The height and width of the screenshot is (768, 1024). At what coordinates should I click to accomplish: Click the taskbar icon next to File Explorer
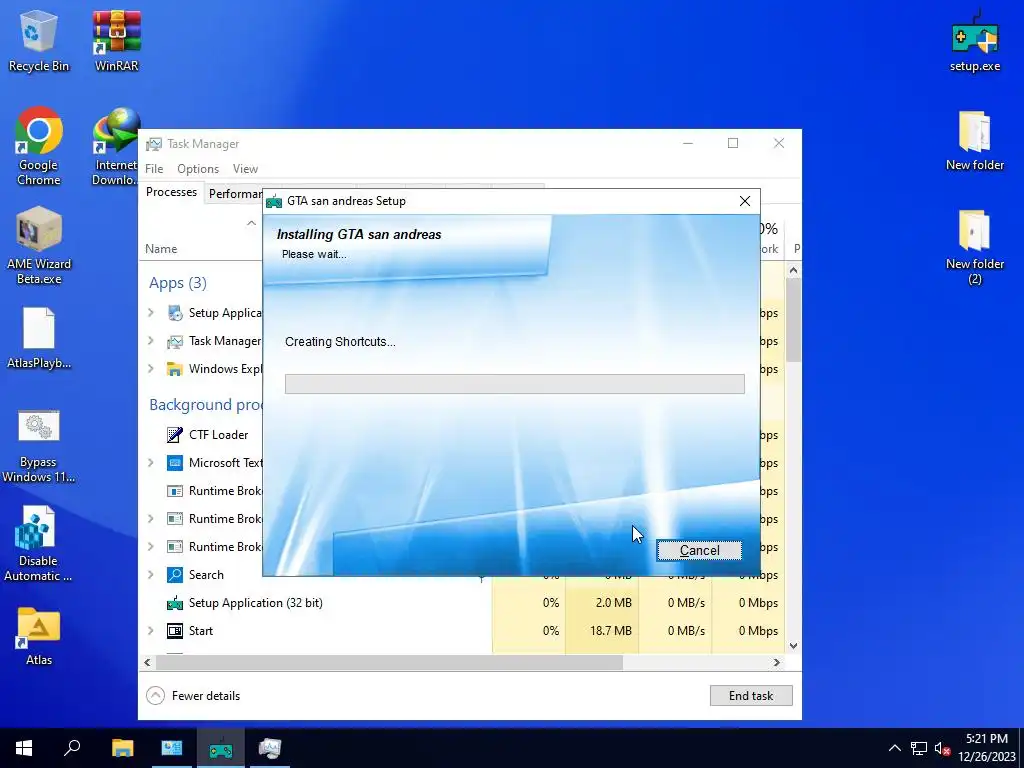pos(172,748)
